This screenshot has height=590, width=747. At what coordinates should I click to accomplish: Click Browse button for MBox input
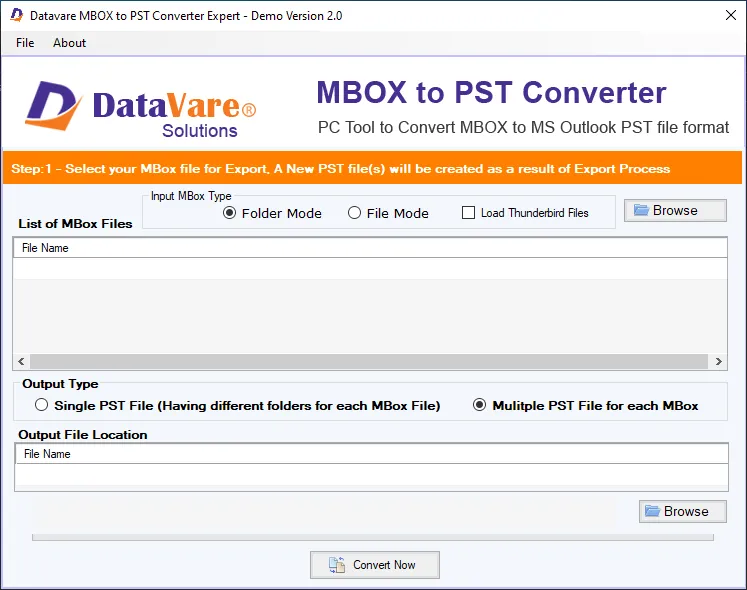[675, 211]
